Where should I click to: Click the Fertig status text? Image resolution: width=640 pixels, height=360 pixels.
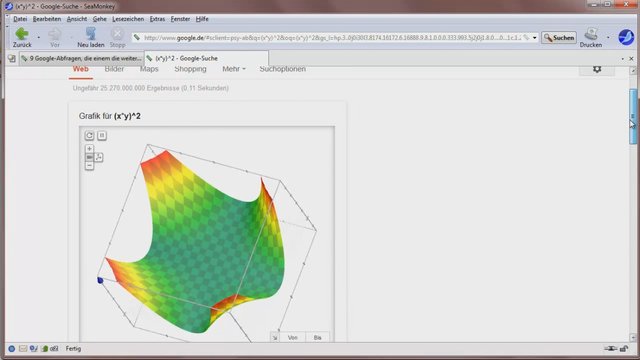73,349
